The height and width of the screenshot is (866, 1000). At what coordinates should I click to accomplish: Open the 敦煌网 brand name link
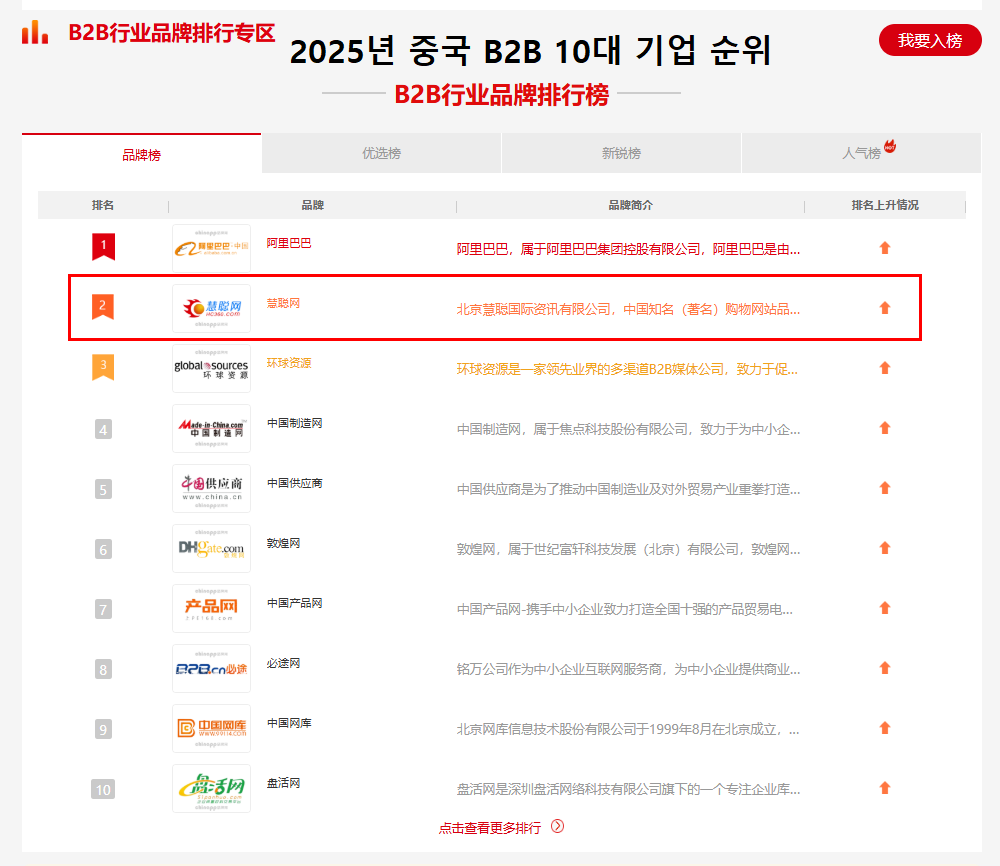point(283,543)
